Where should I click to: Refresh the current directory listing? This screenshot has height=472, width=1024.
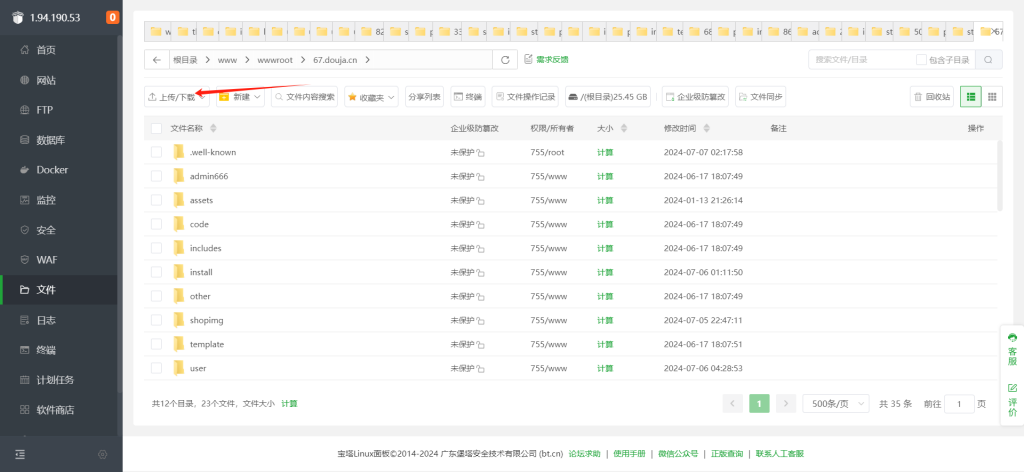pos(505,59)
